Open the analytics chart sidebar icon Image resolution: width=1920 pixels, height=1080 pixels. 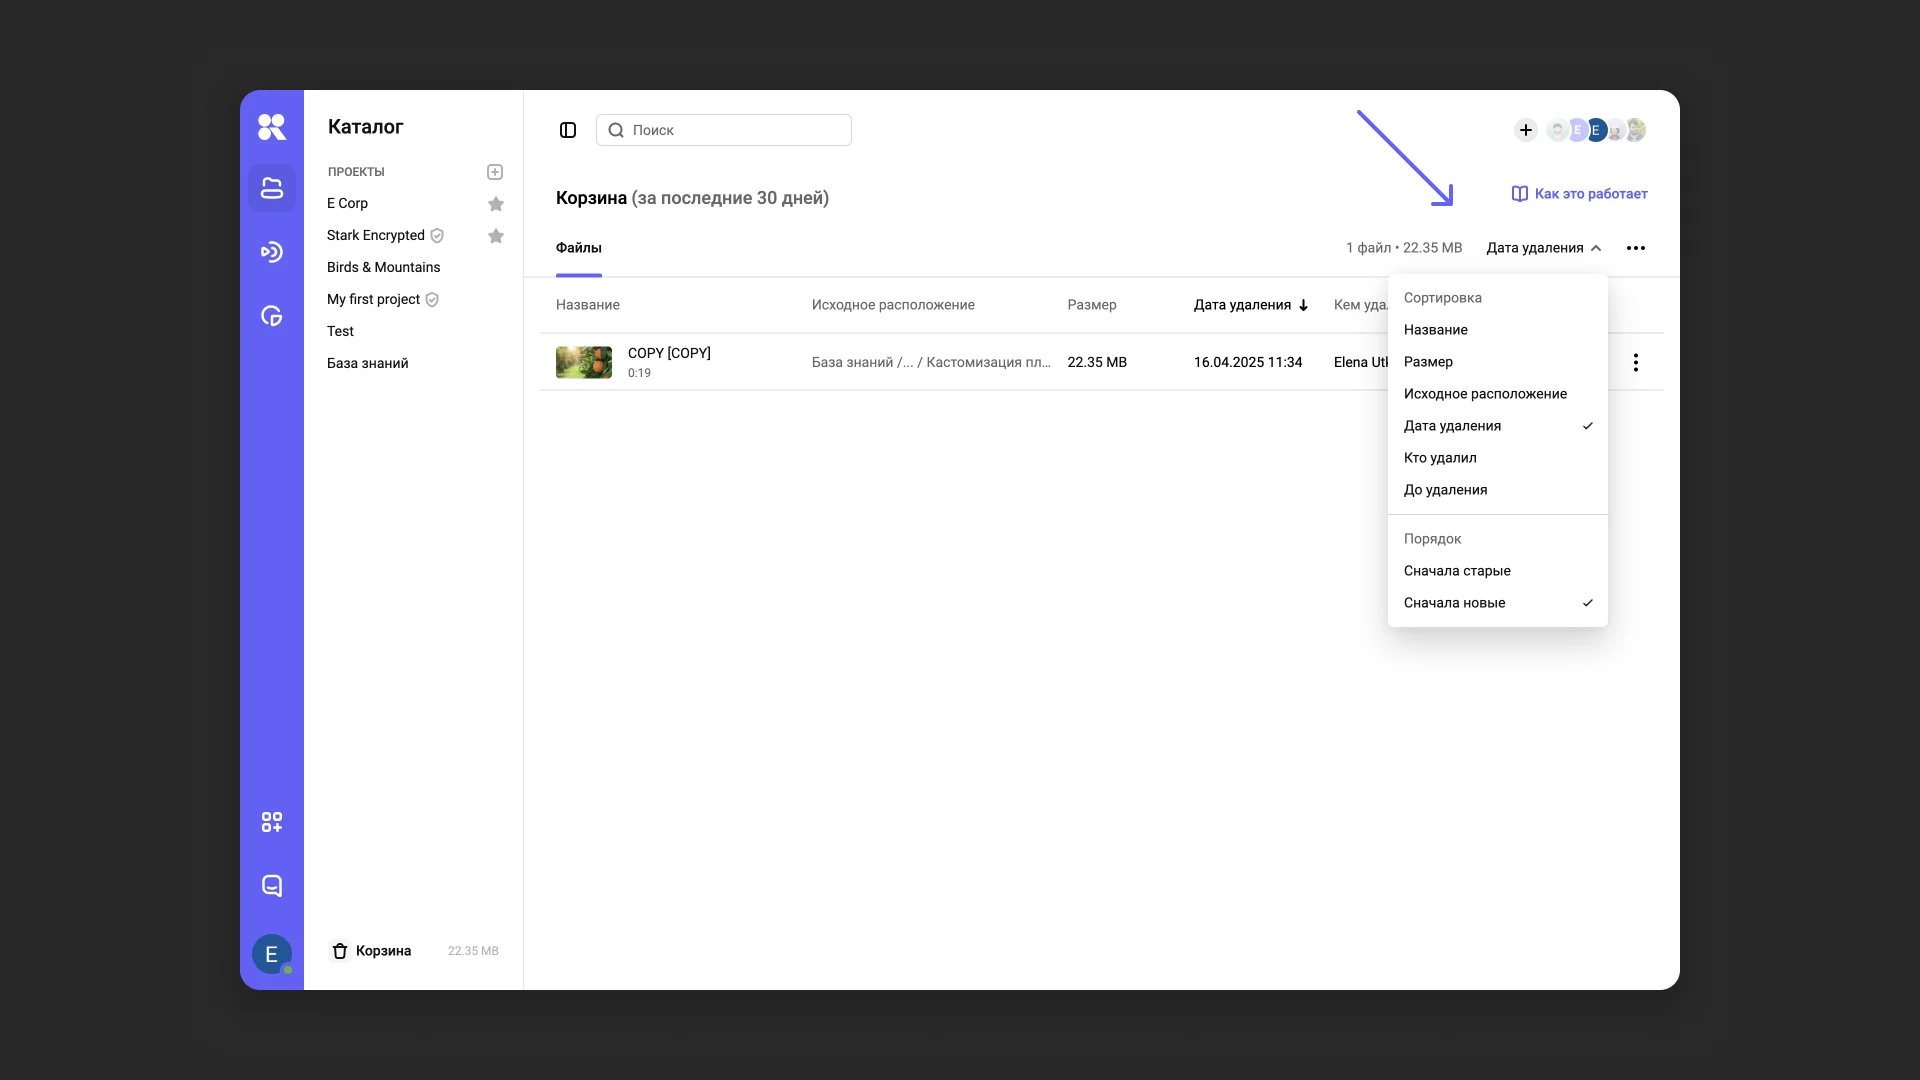point(272,316)
